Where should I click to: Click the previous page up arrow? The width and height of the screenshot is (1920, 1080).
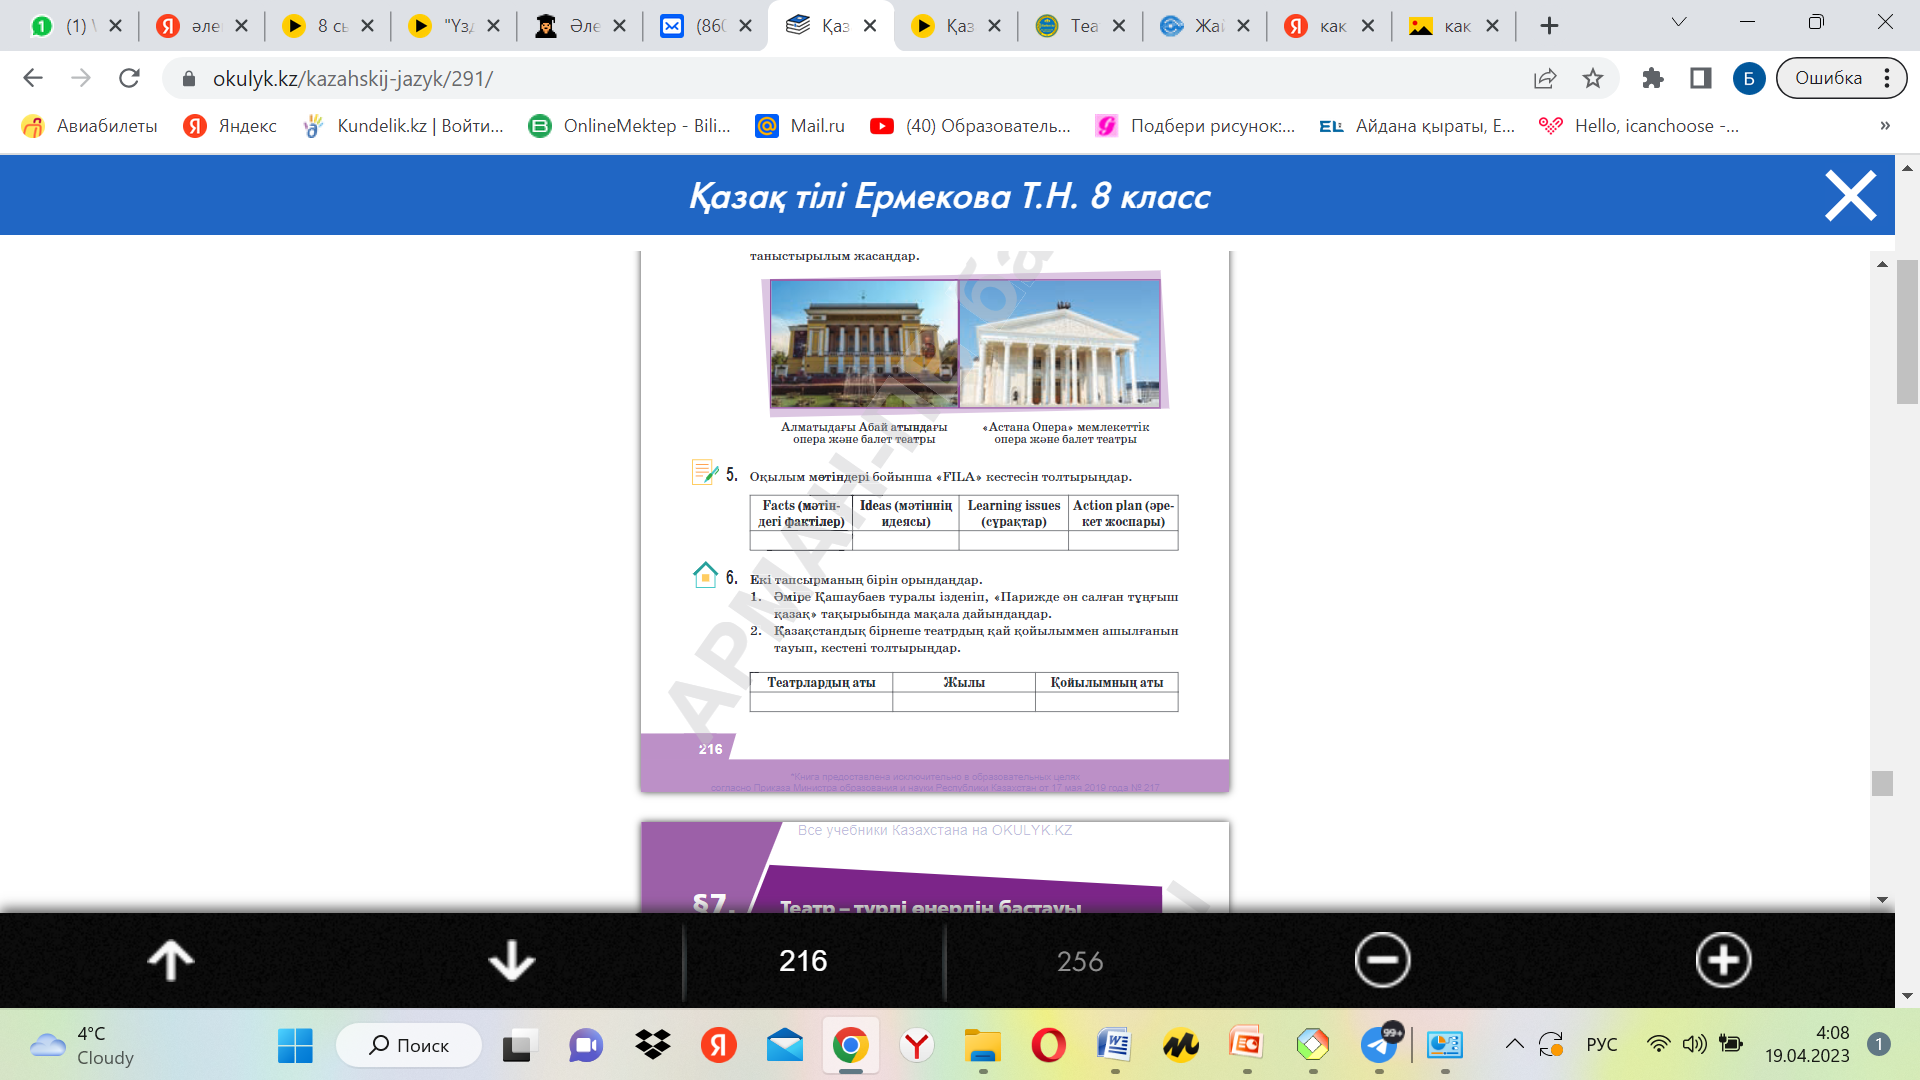(171, 961)
